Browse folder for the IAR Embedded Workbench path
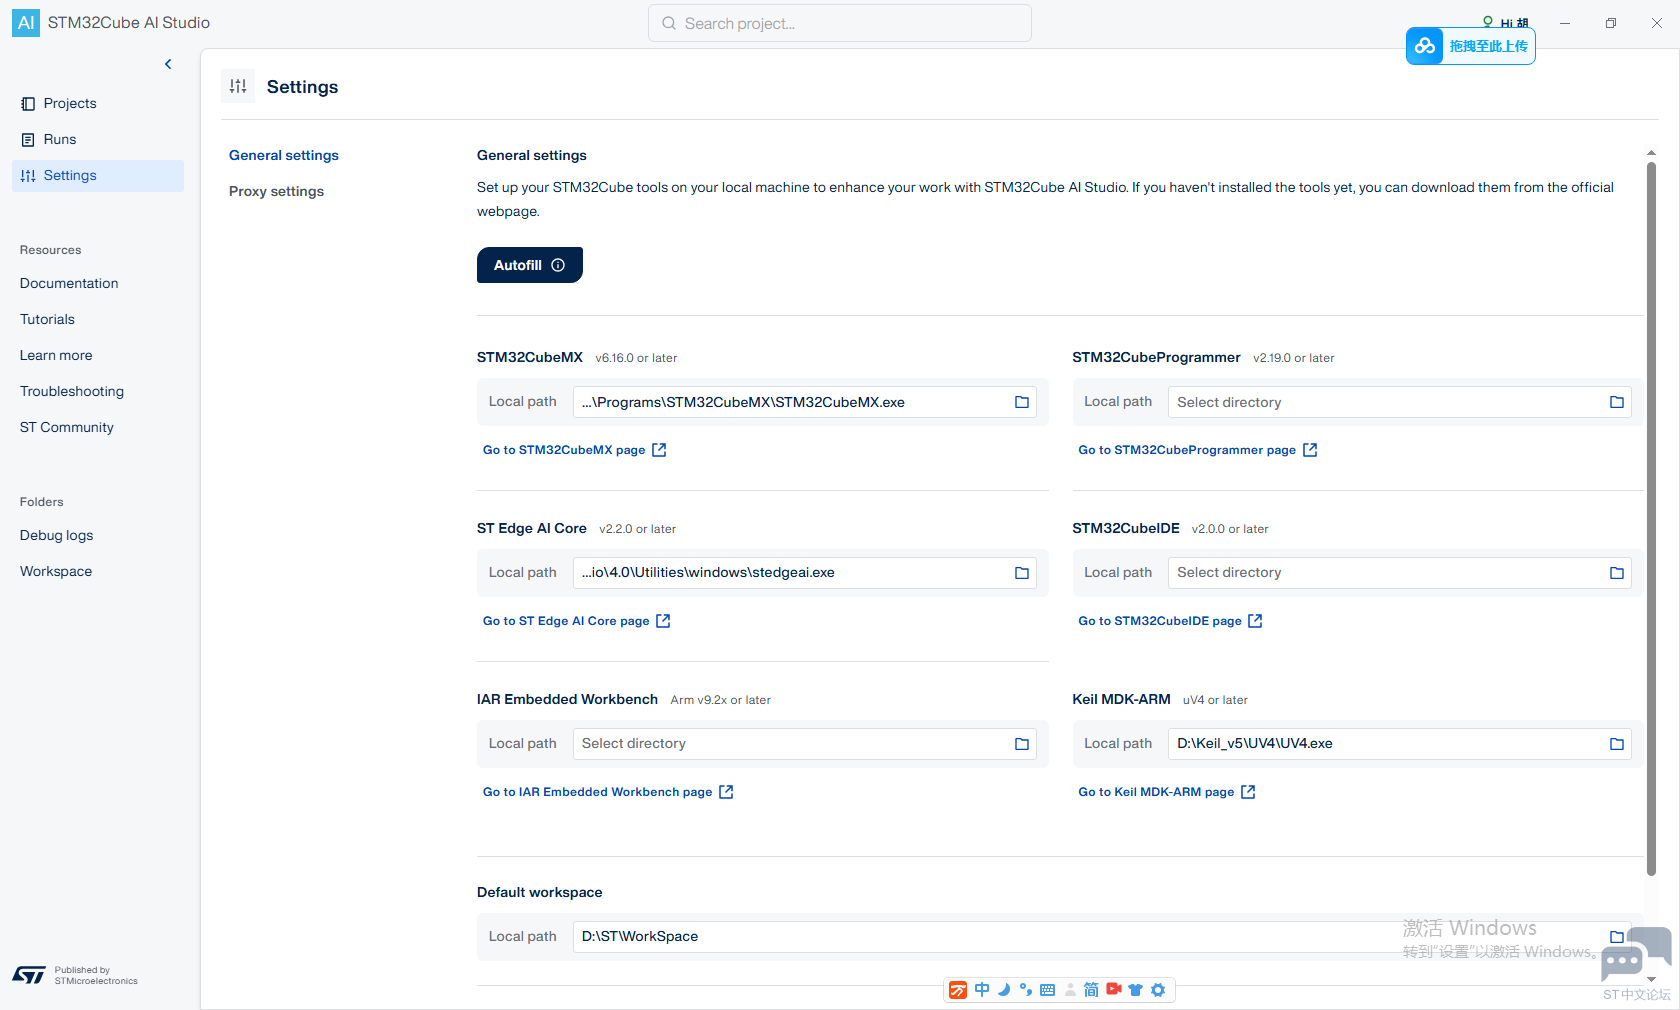Viewport: 1680px width, 1010px height. (x=1022, y=744)
